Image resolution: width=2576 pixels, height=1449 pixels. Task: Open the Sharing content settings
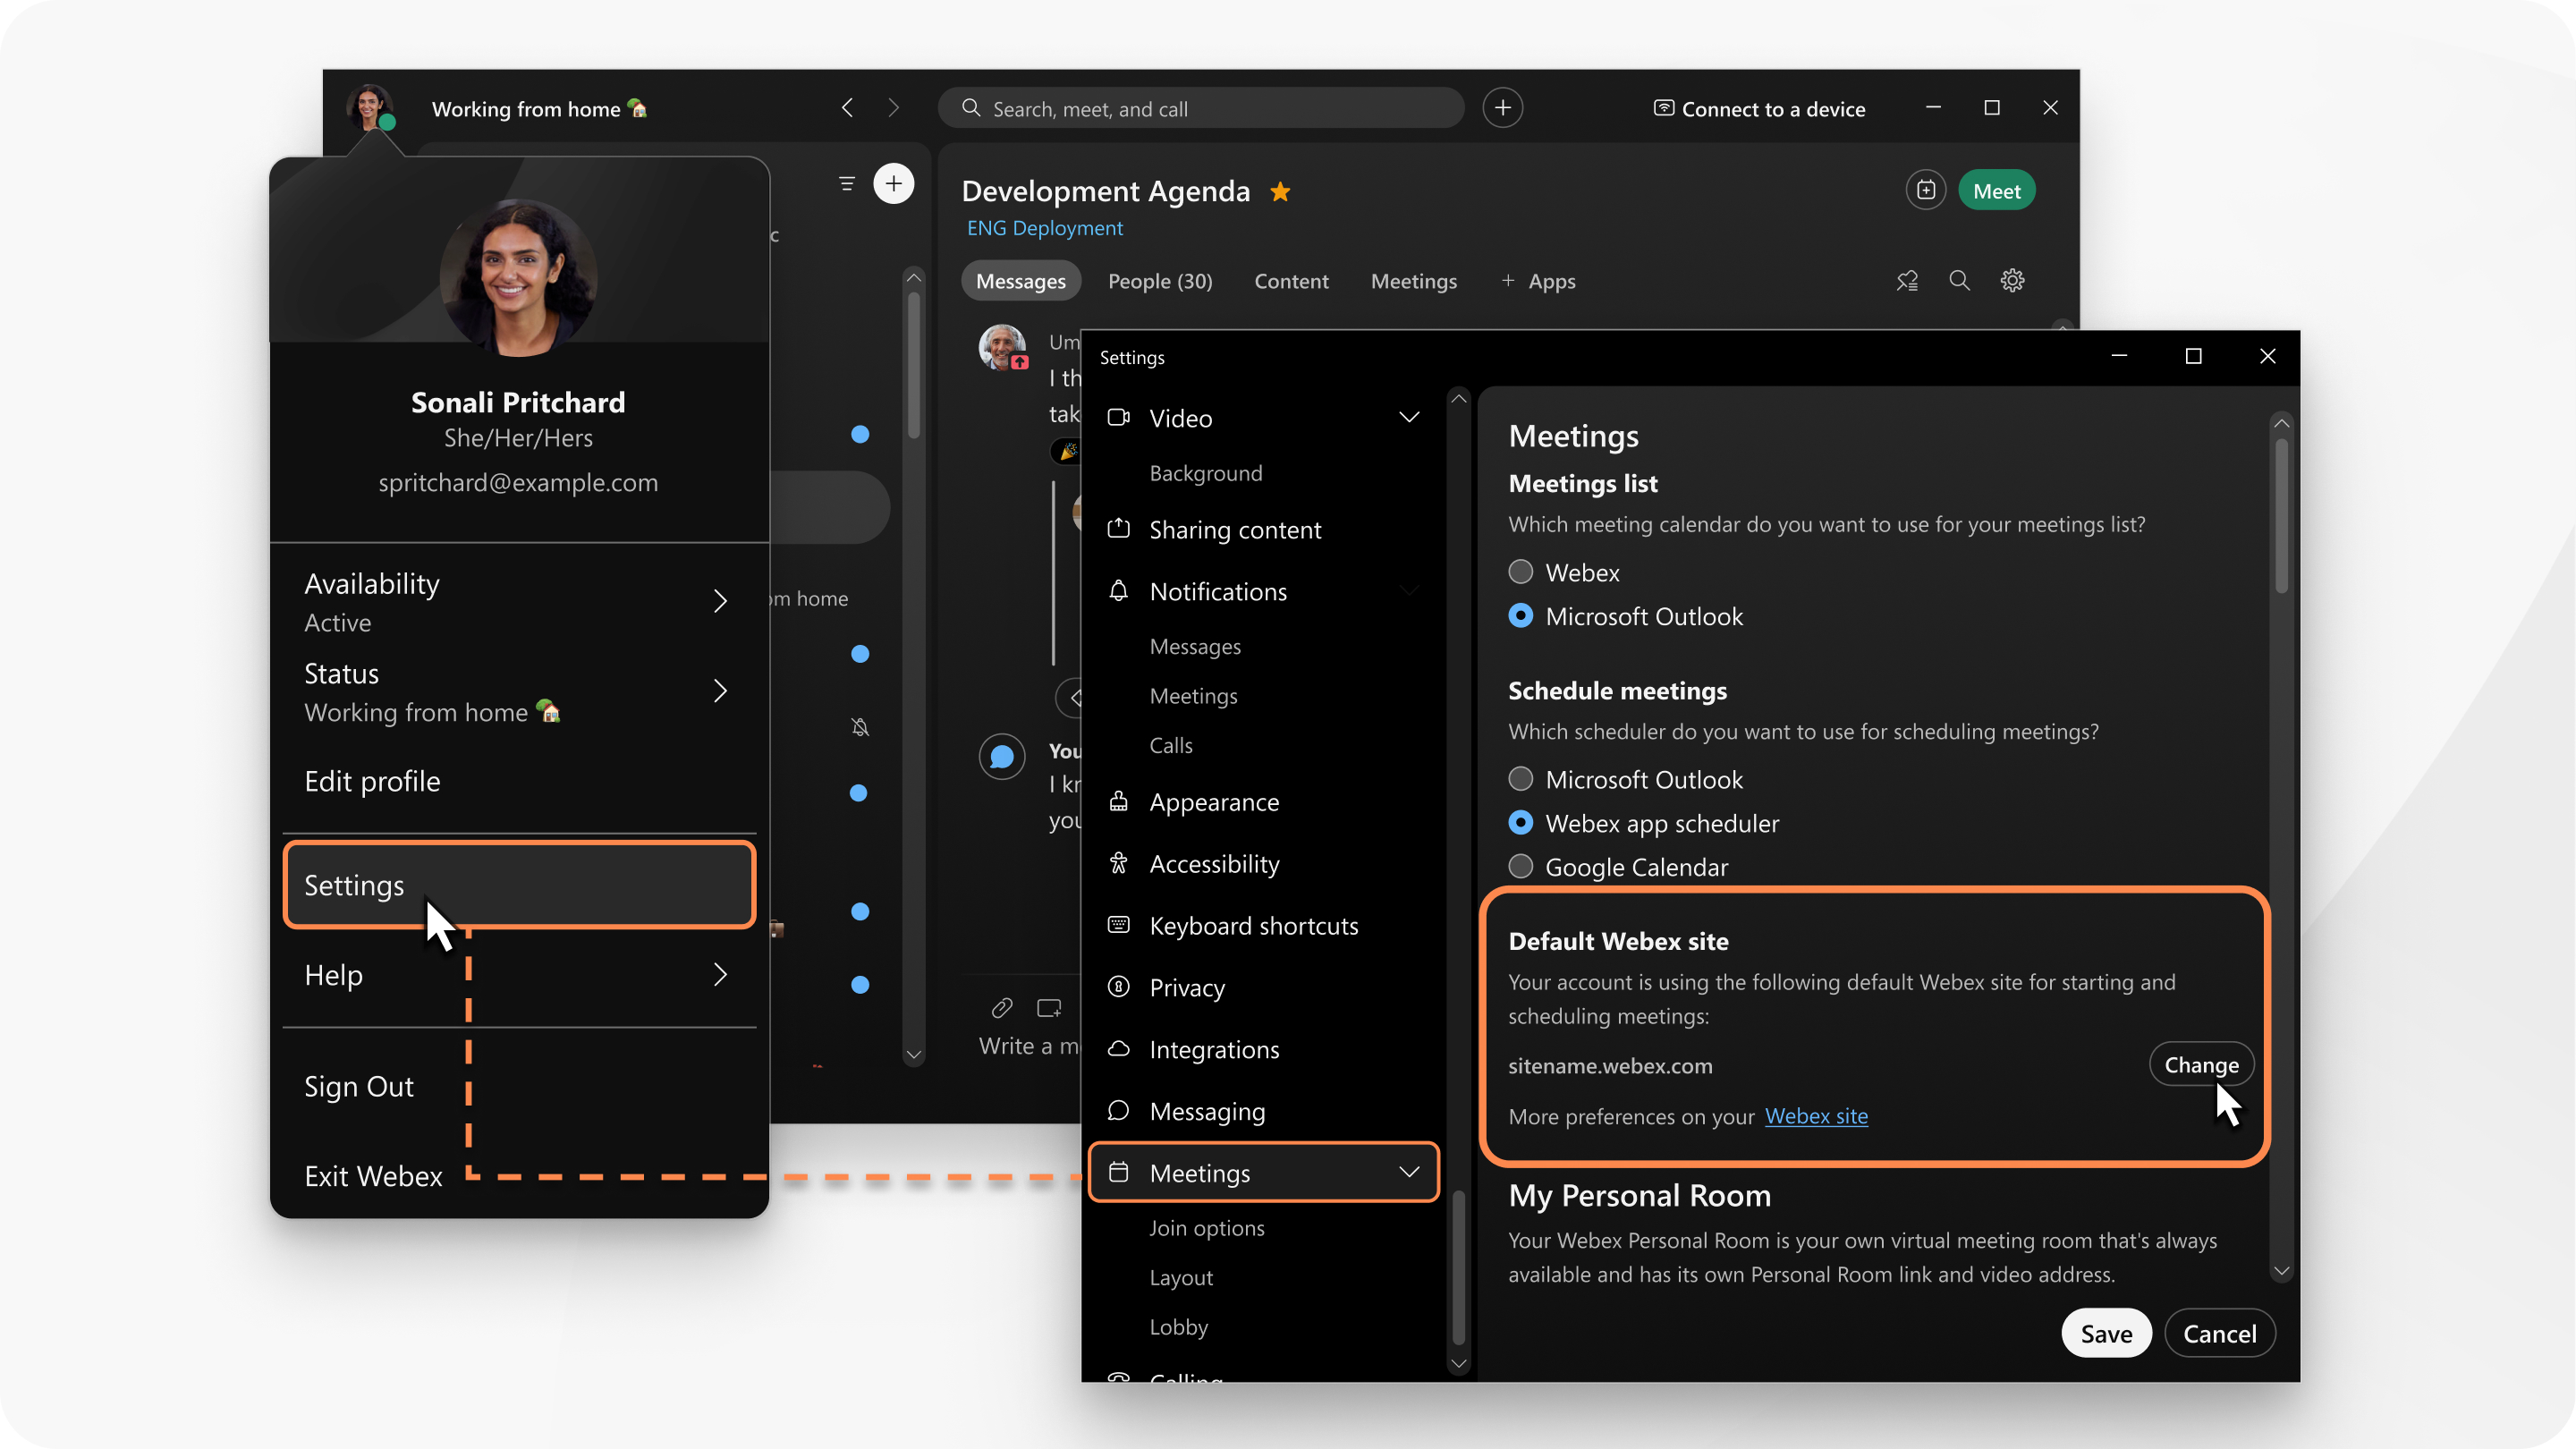[x=1235, y=529]
